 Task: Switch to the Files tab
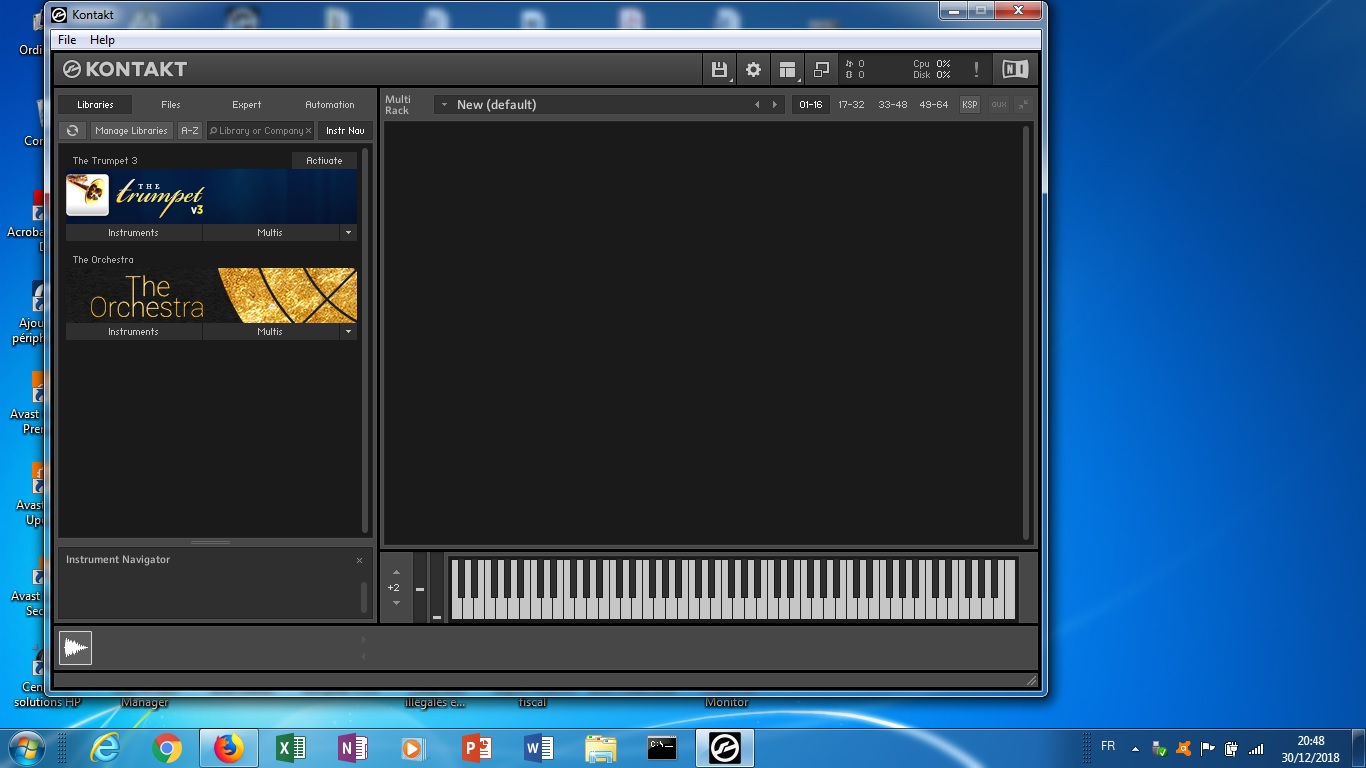(170, 104)
